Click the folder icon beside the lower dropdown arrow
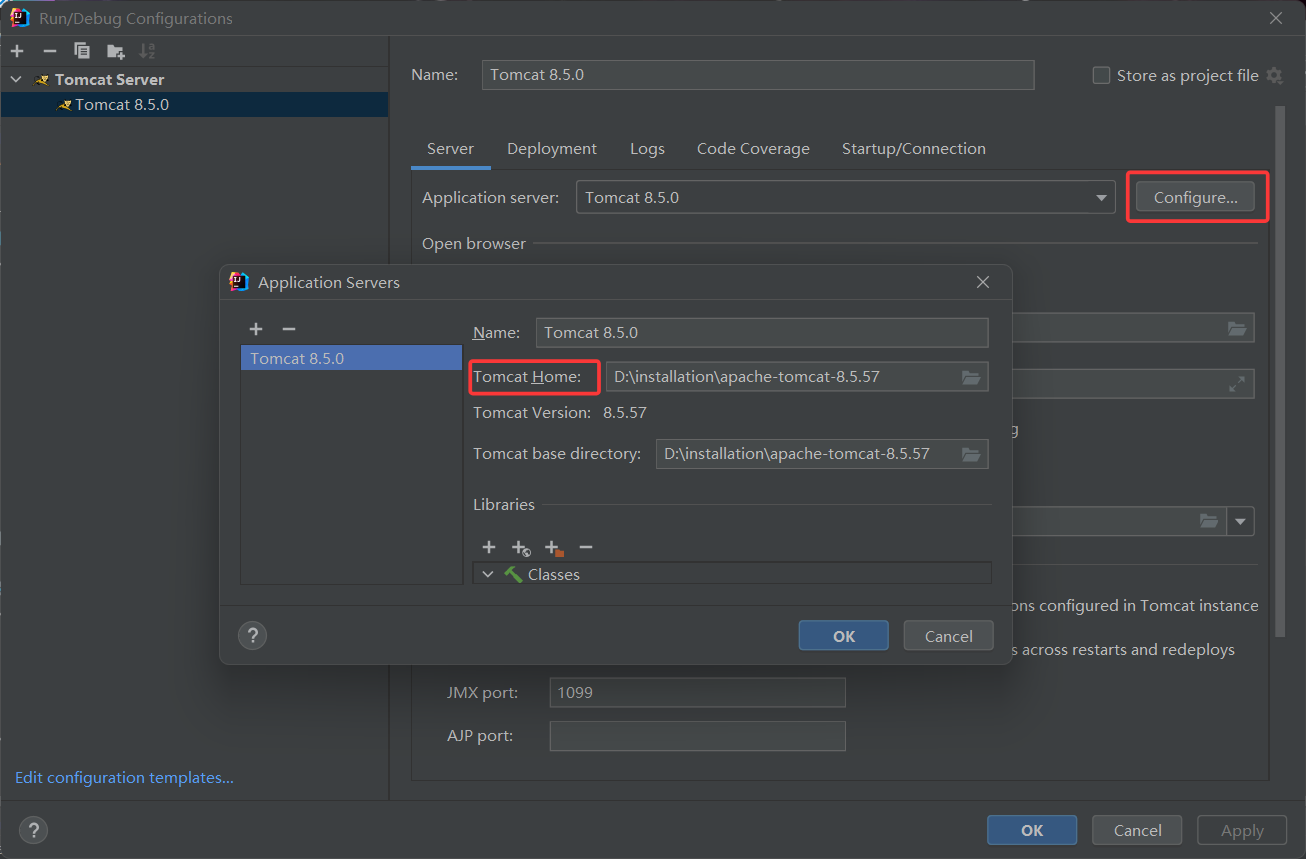Viewport: 1306px width, 859px height. click(x=1209, y=521)
